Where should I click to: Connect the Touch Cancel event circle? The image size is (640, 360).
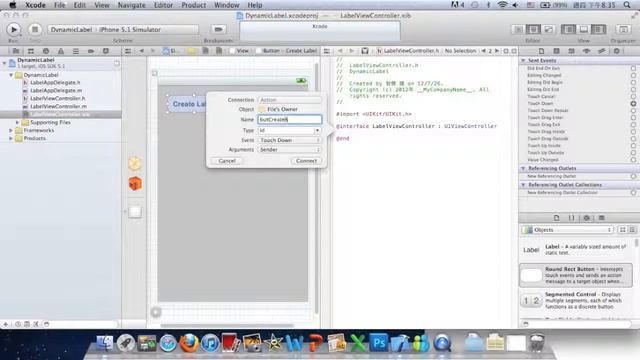[x=633, y=96]
